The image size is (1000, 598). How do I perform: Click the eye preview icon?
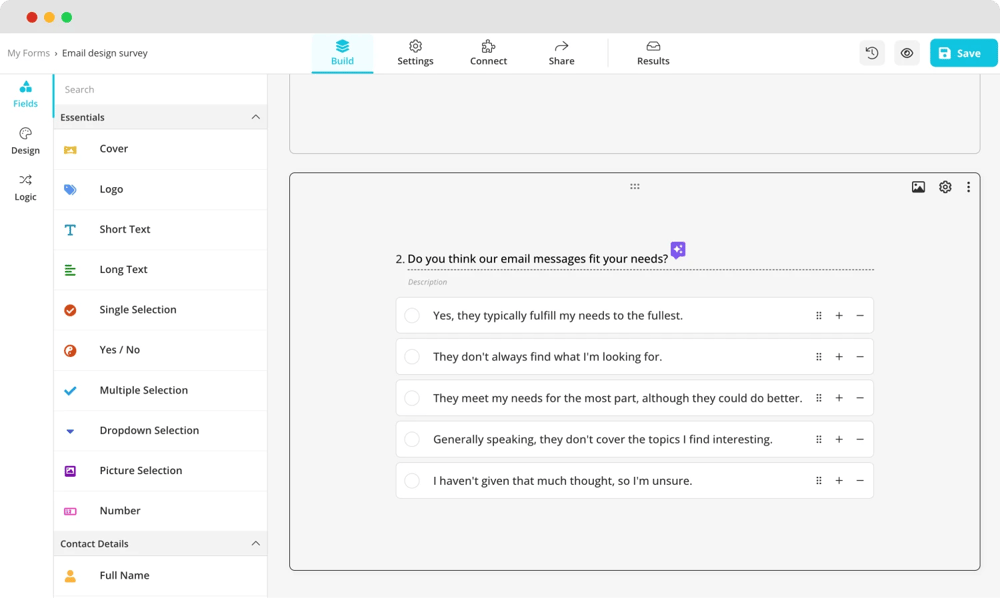907,53
